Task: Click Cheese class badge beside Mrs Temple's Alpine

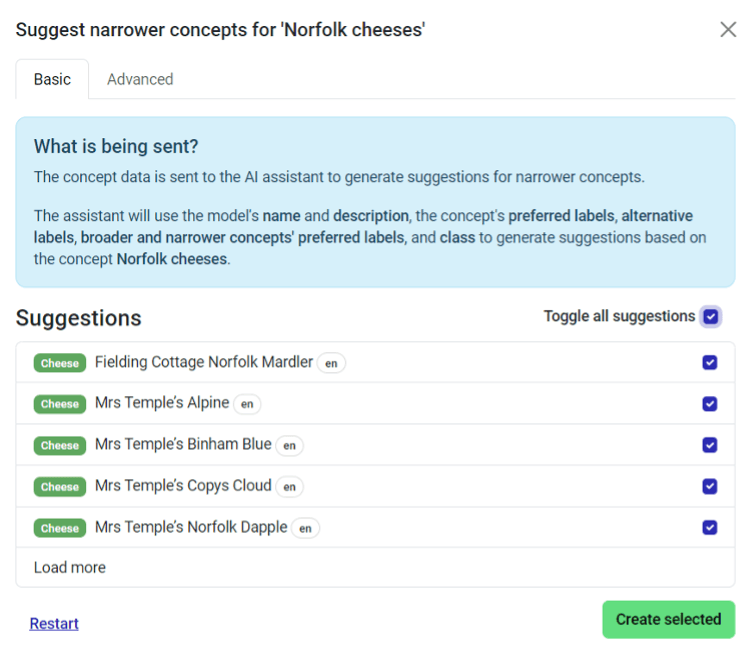Action: [x=60, y=404]
